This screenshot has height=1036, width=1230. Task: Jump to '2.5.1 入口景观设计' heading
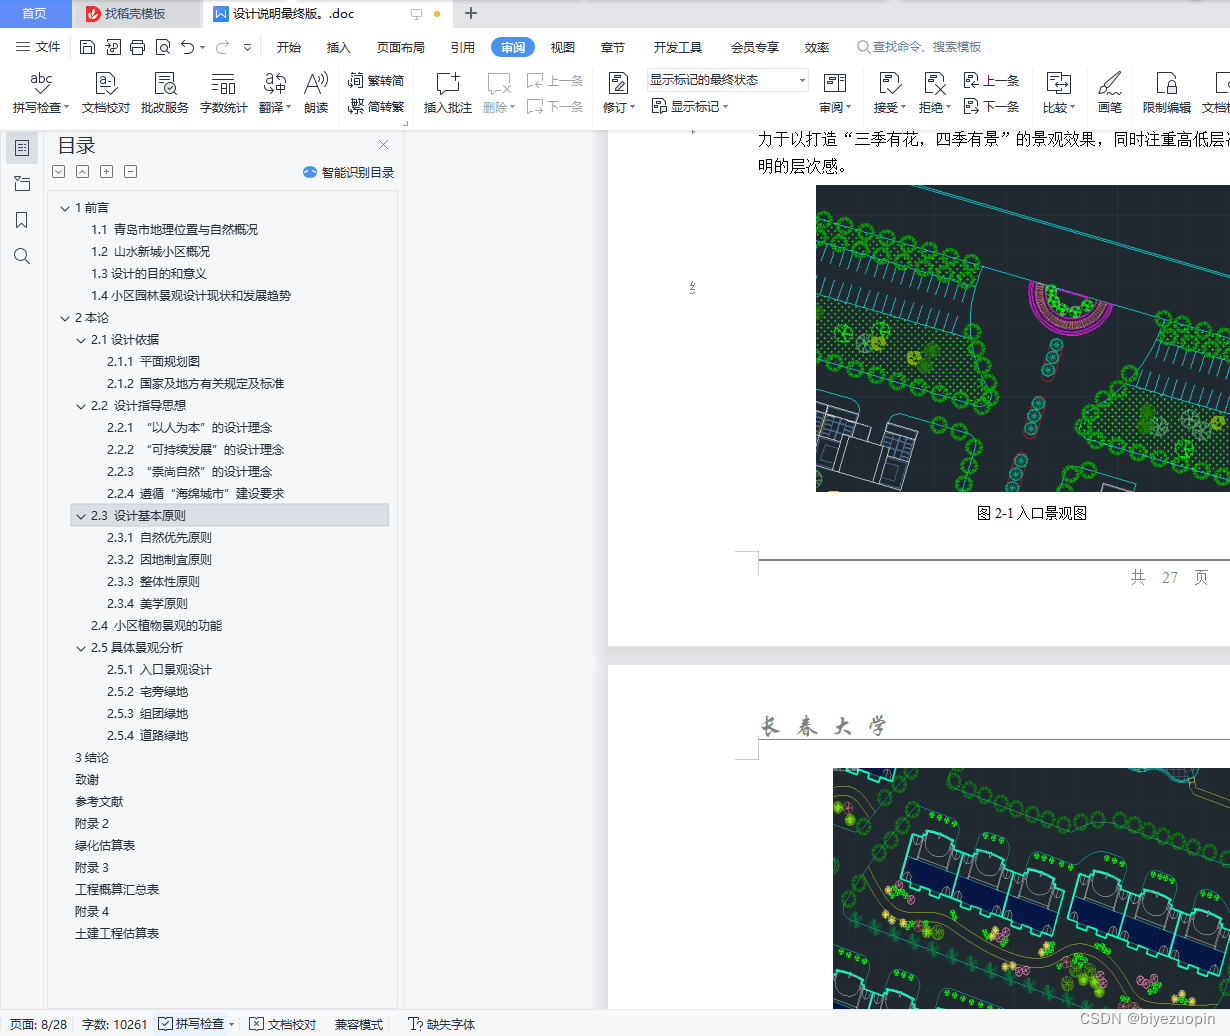(x=160, y=670)
